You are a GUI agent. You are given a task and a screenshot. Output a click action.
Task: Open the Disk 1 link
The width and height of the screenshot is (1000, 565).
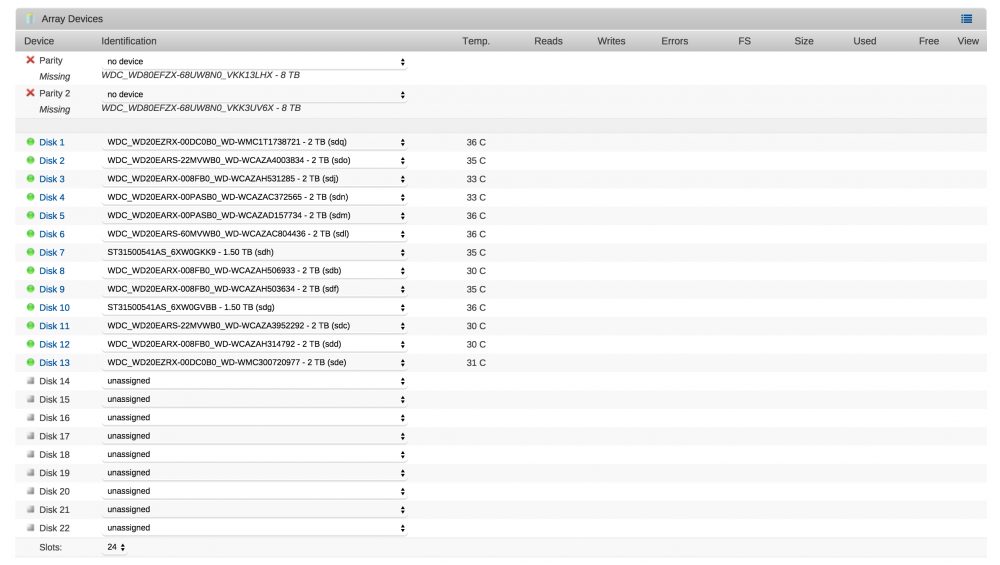[x=52, y=142]
